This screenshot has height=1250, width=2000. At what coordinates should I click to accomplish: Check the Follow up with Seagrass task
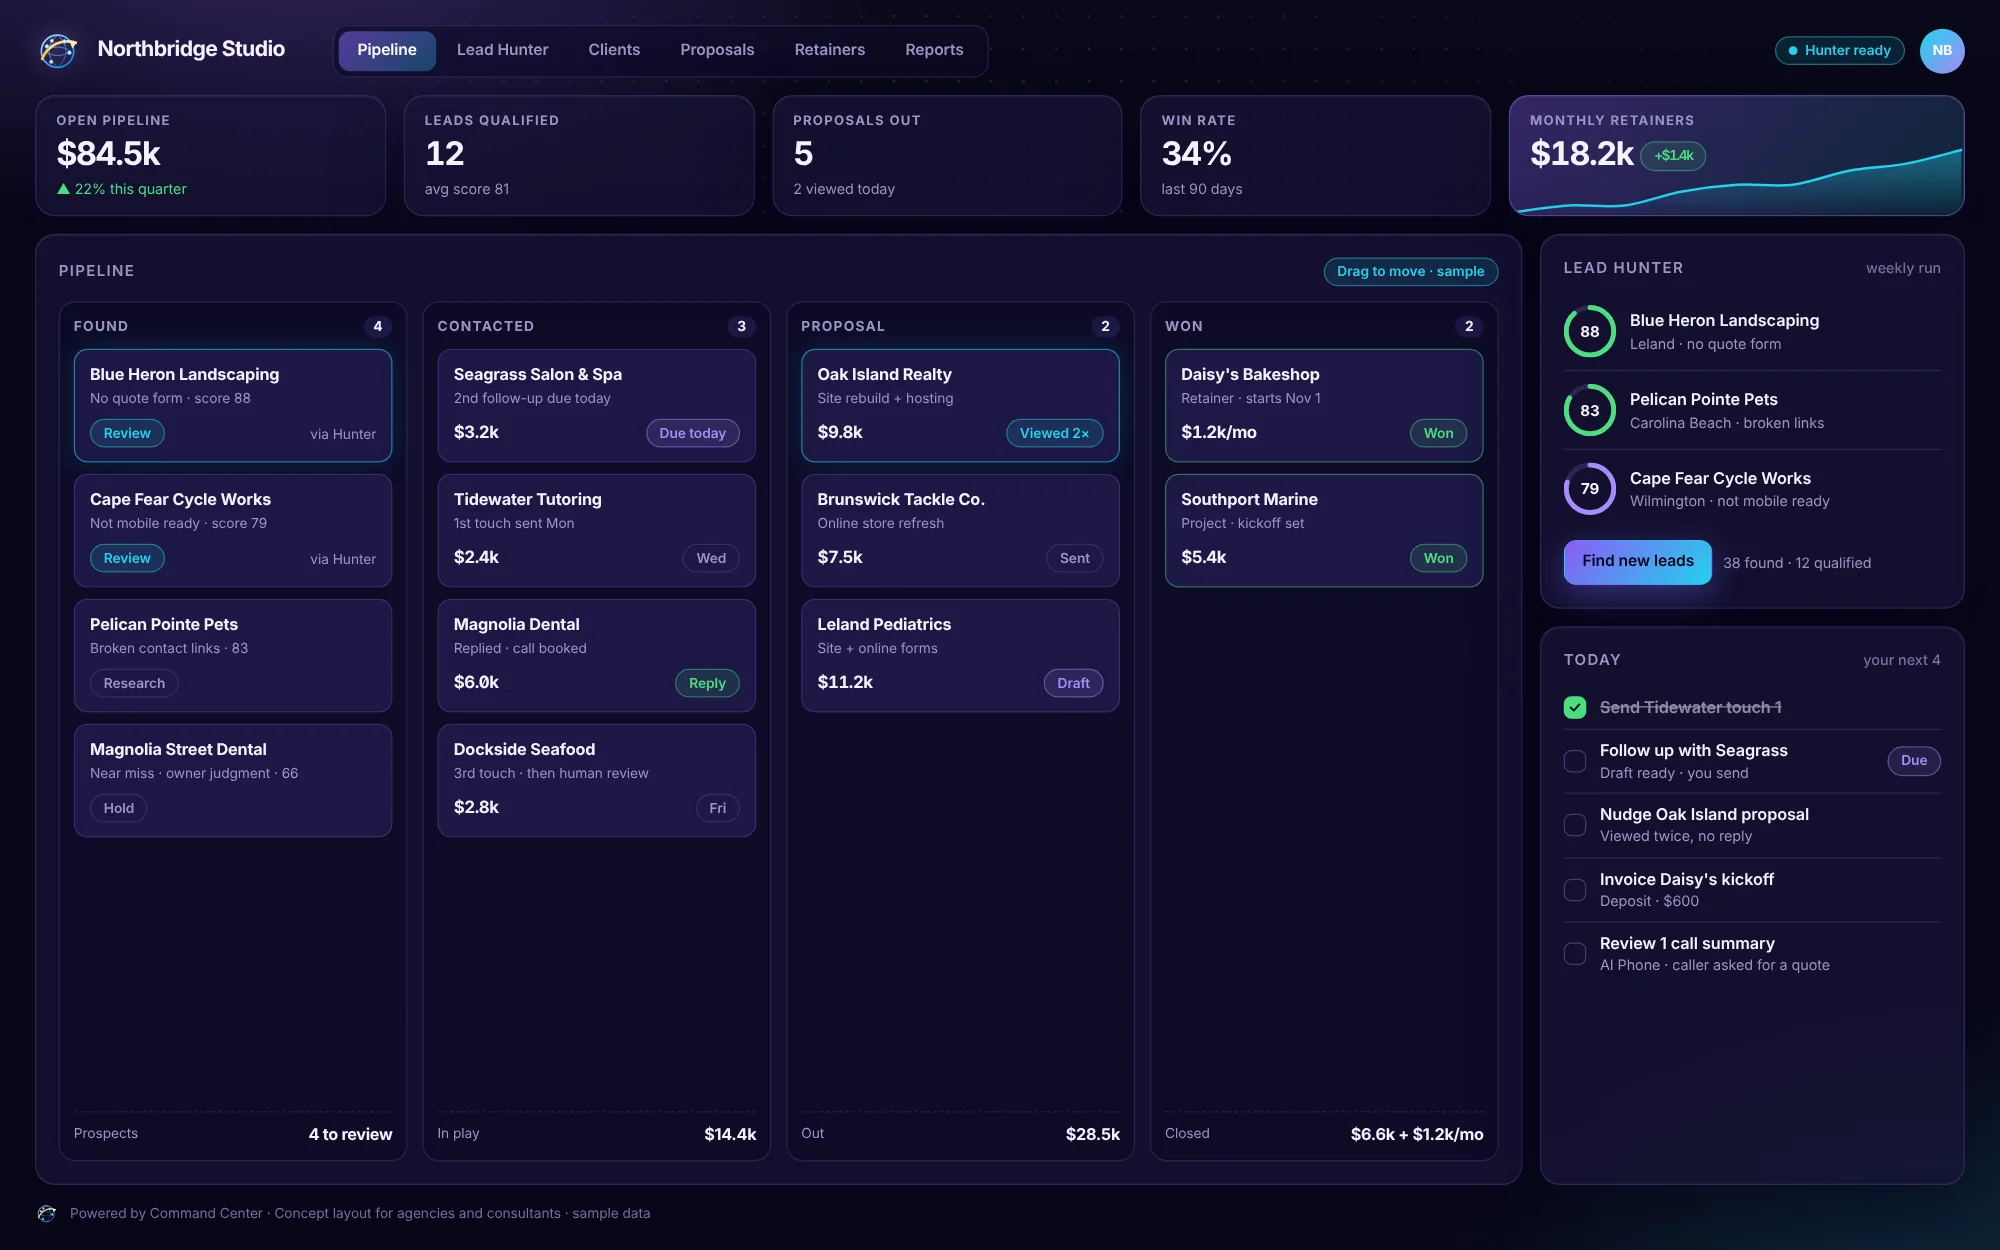pyautogui.click(x=1575, y=761)
